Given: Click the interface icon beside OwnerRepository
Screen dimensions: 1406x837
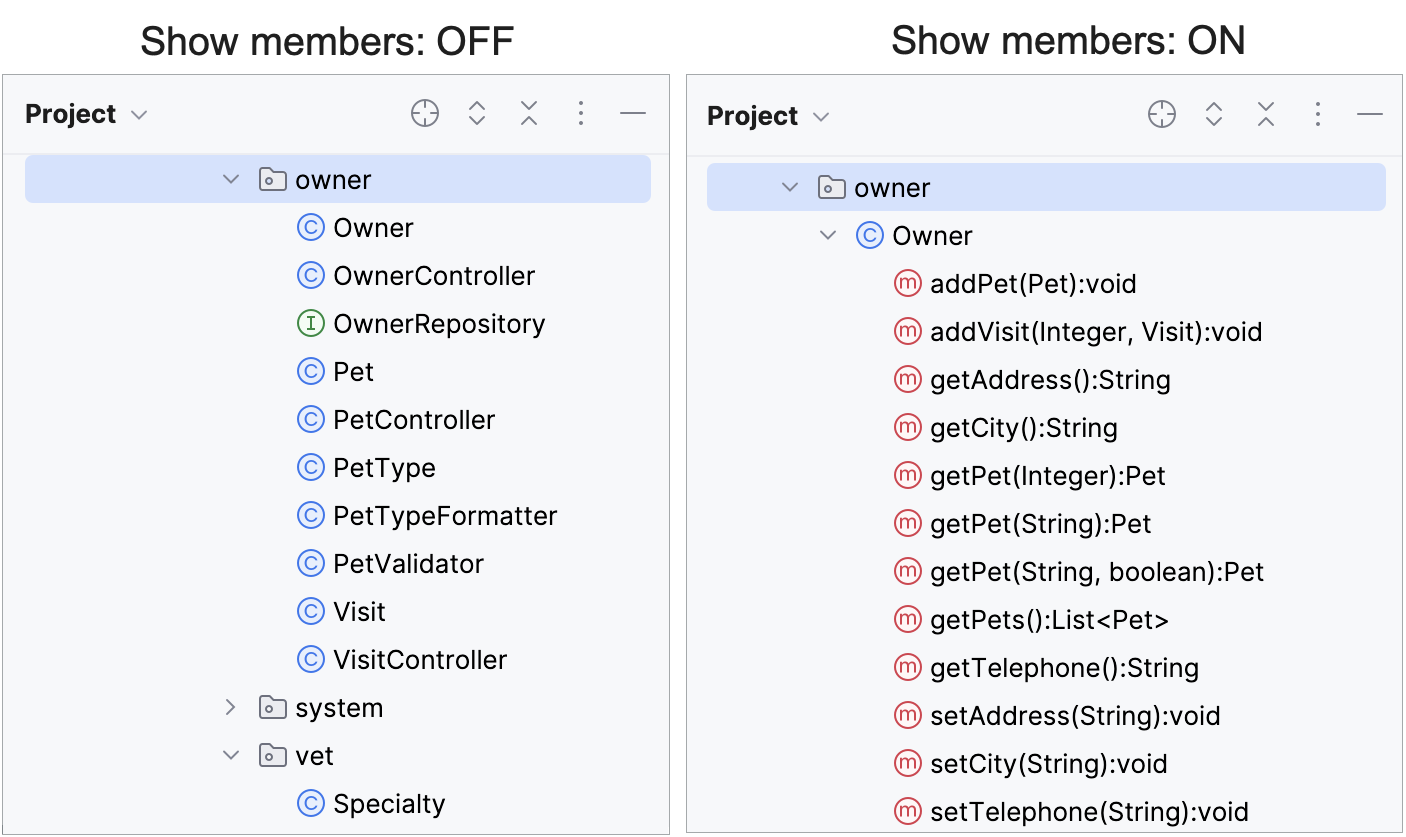Looking at the screenshot, I should pos(311,323).
